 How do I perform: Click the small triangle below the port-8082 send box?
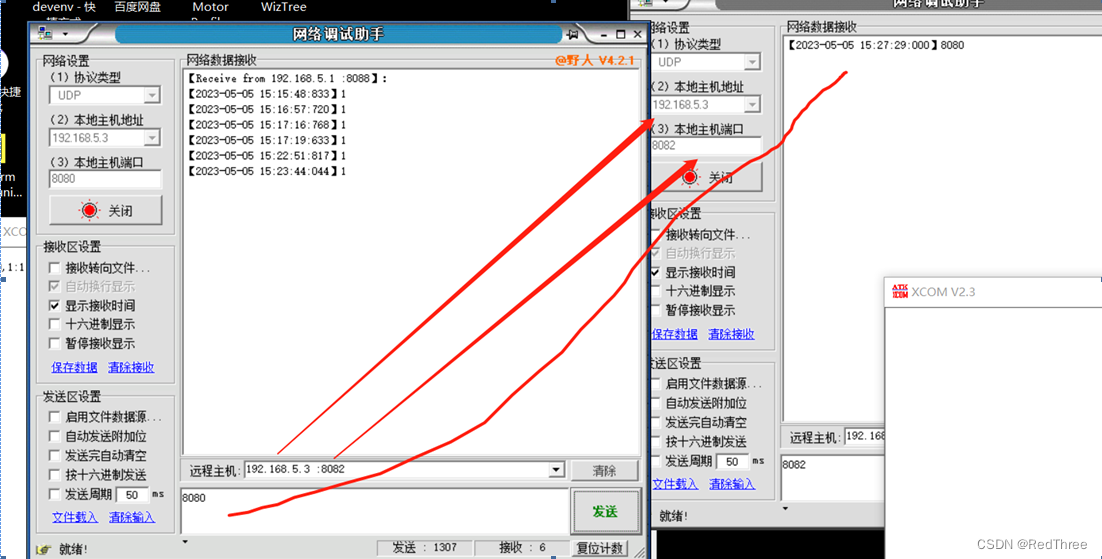(785, 508)
